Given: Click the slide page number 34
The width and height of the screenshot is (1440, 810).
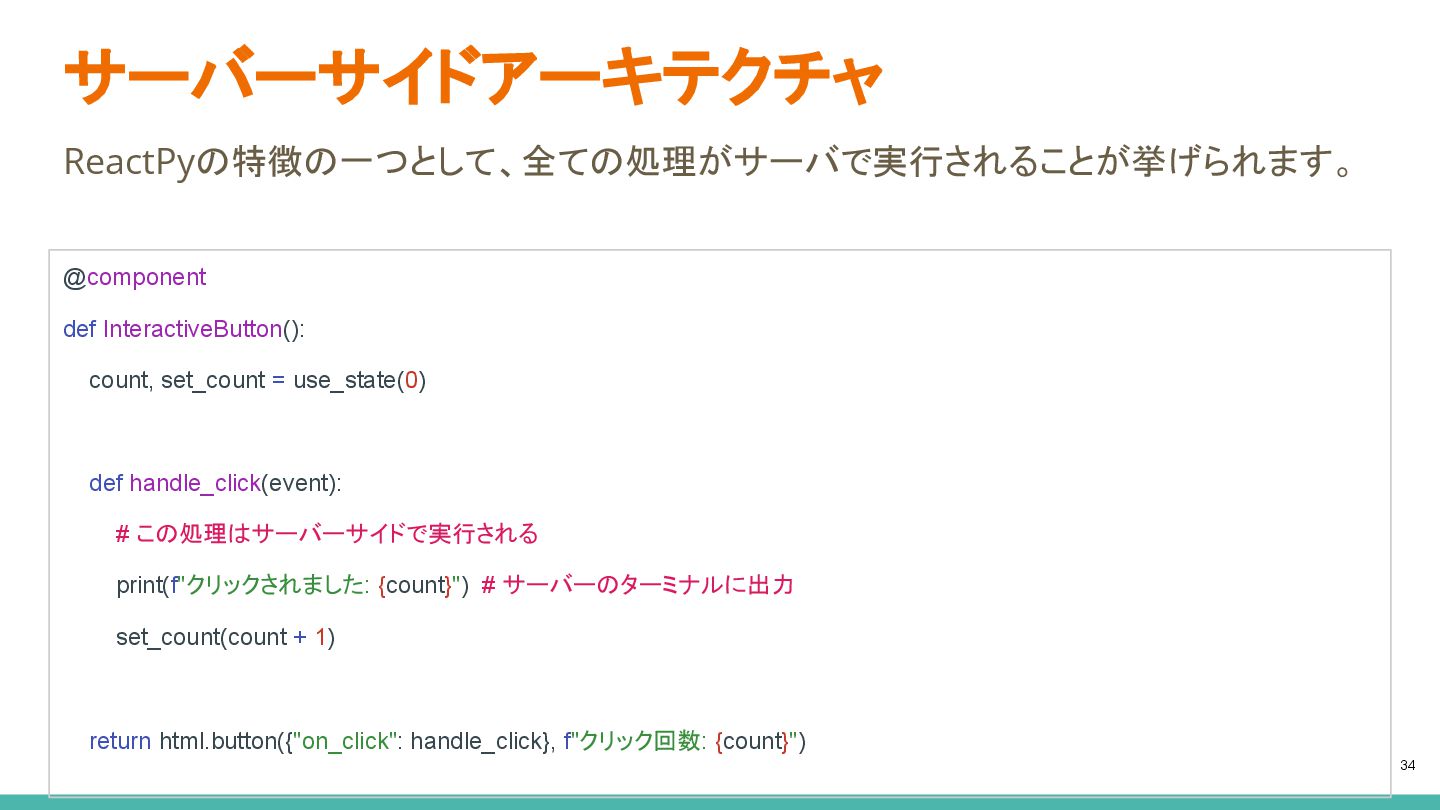Looking at the screenshot, I should click(1408, 766).
